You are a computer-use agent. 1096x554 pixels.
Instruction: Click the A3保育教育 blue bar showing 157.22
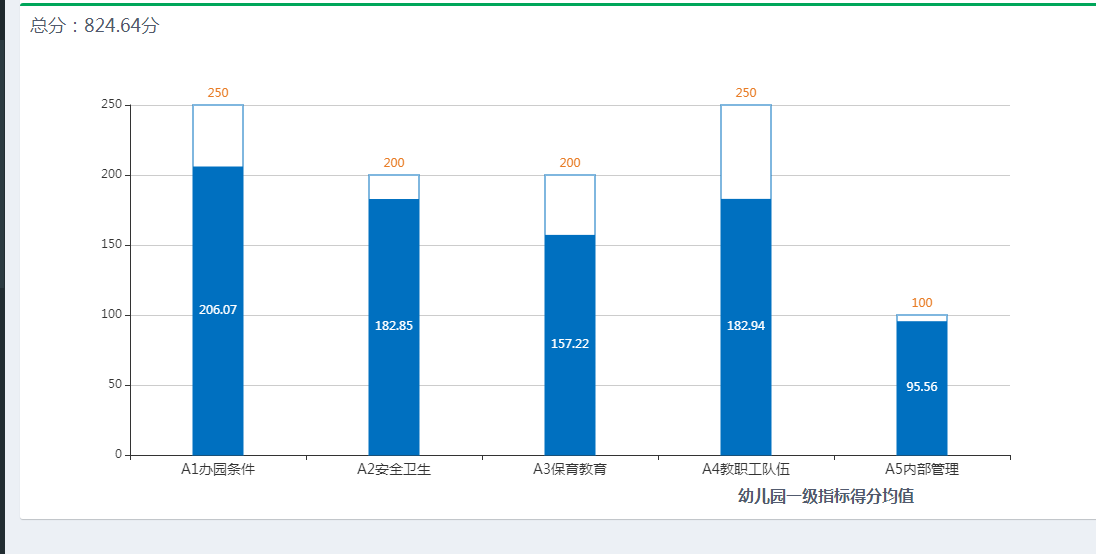coord(570,344)
